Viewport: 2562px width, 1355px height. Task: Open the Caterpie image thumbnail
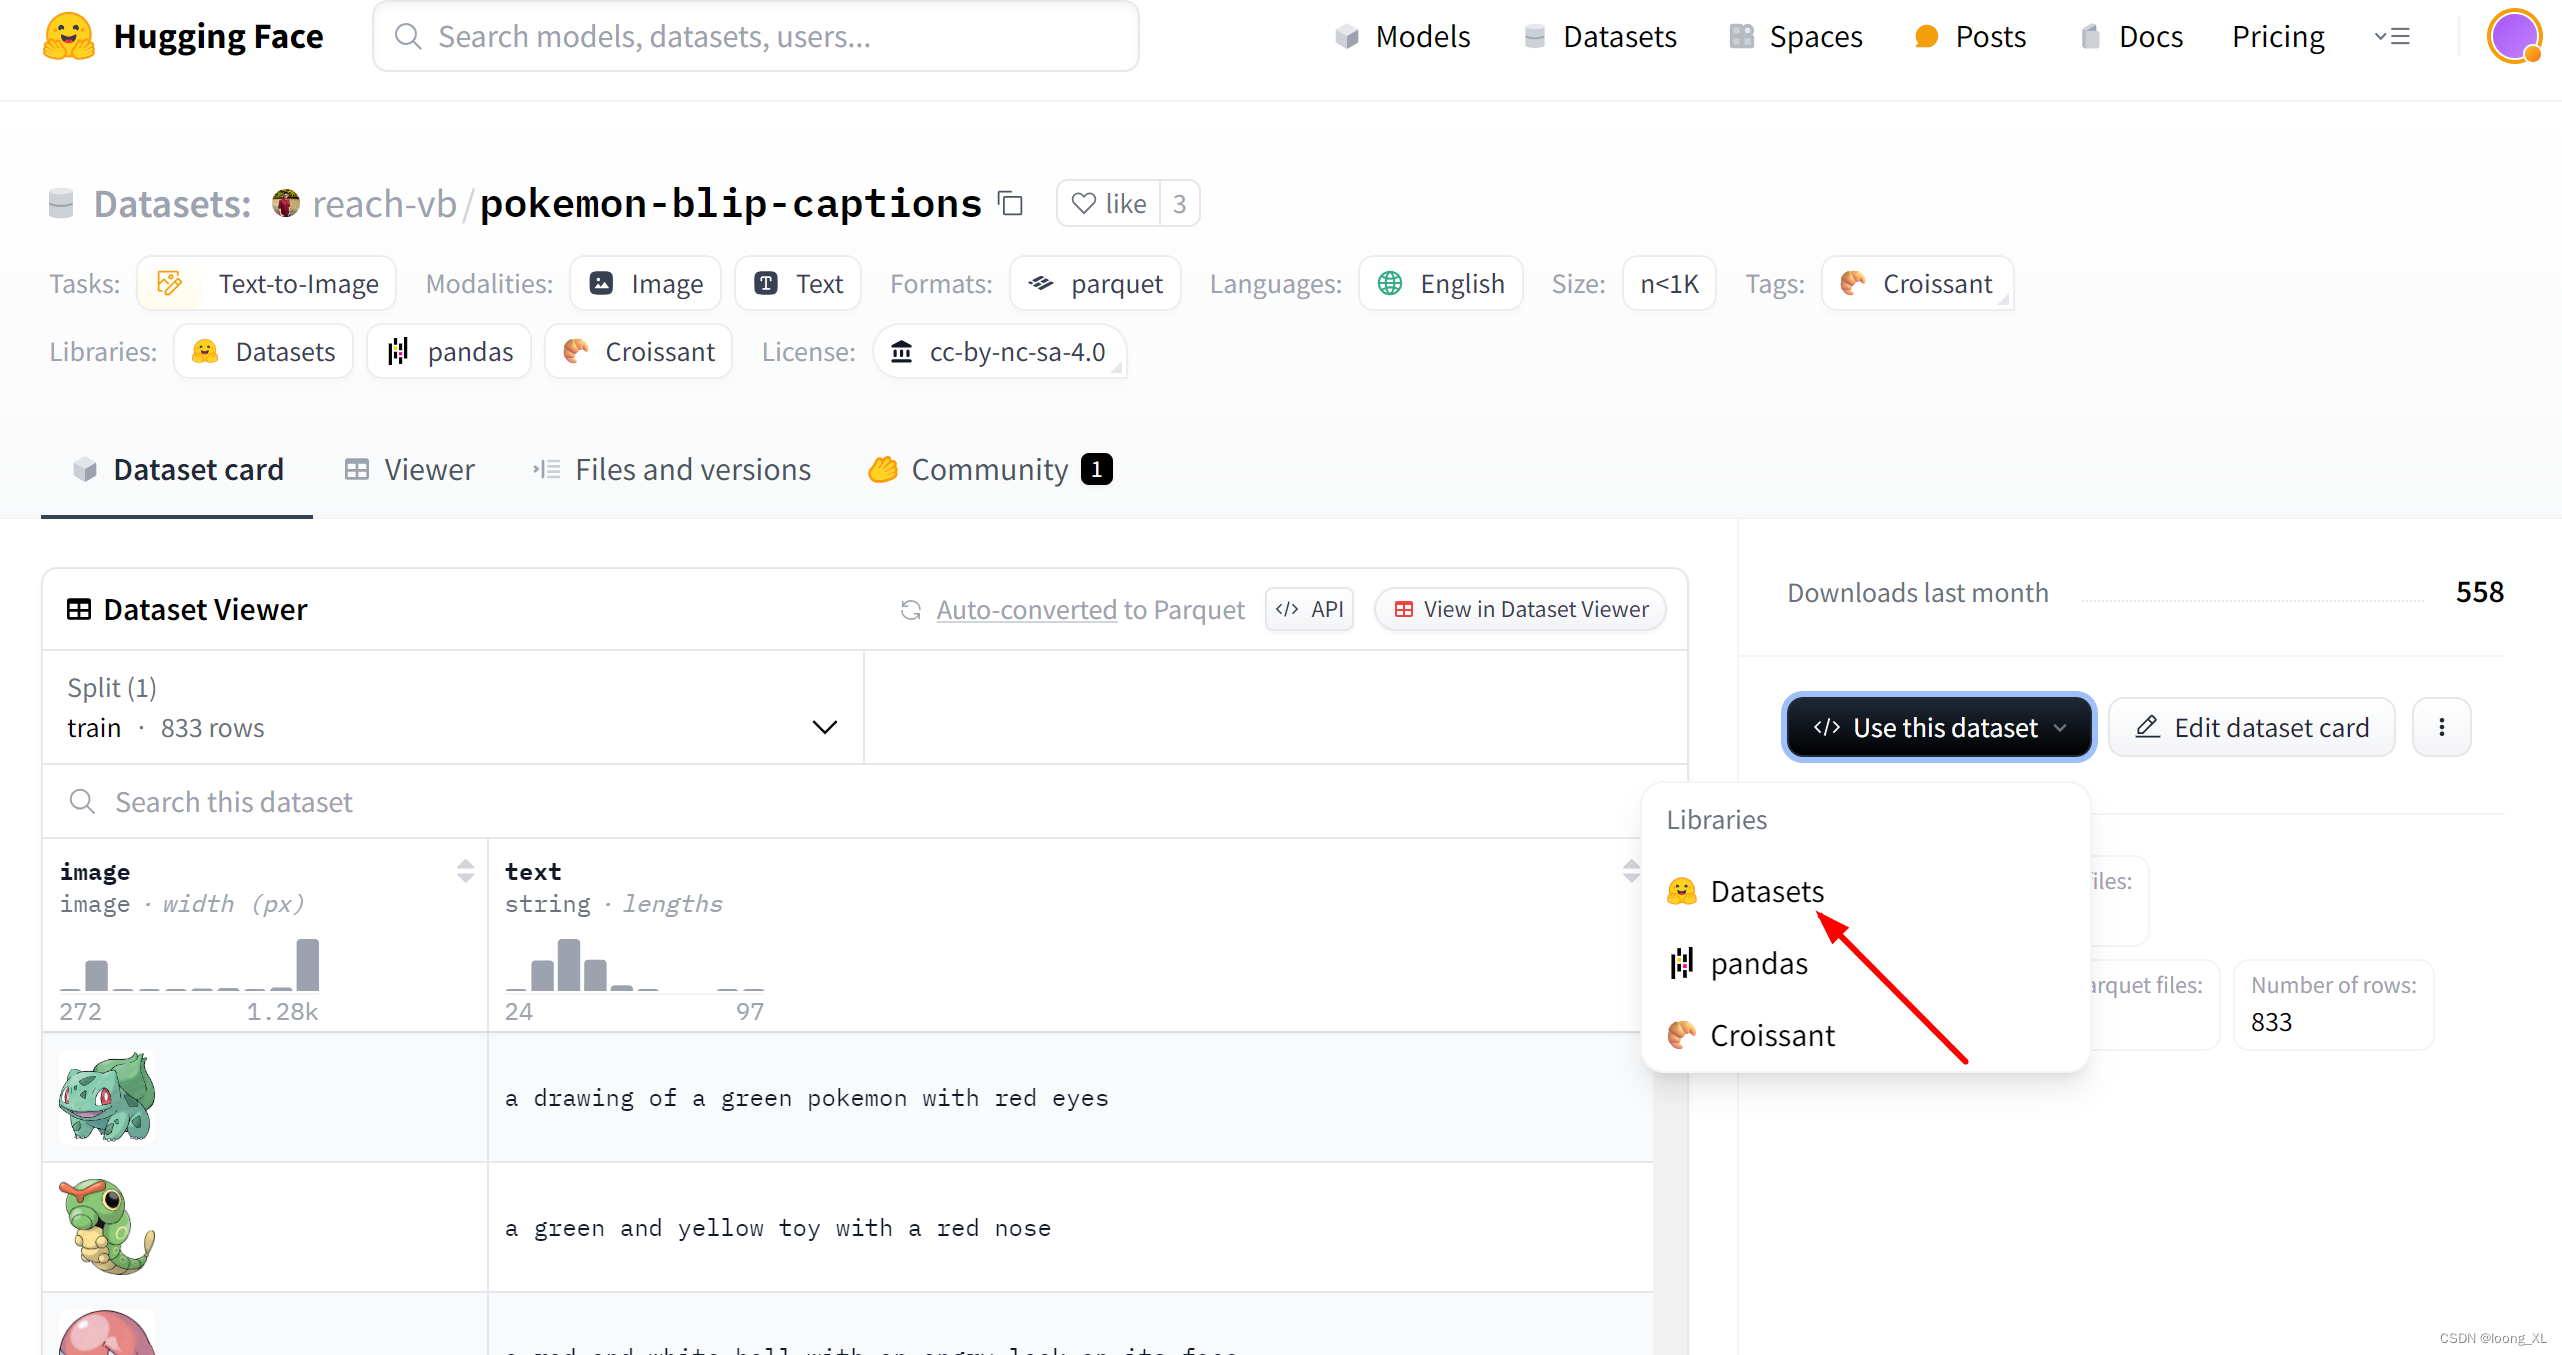click(107, 1226)
